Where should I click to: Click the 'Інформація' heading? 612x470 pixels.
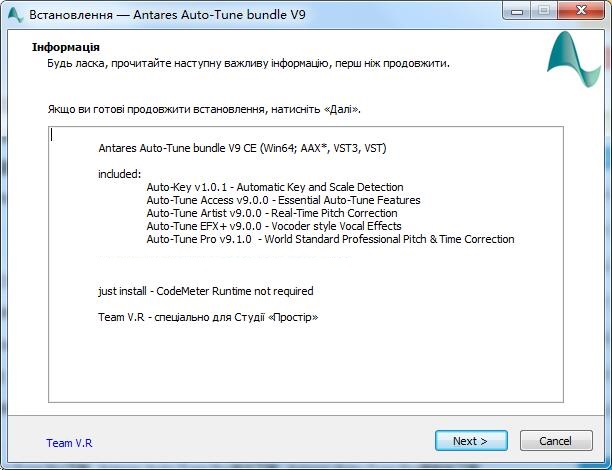tap(66, 47)
